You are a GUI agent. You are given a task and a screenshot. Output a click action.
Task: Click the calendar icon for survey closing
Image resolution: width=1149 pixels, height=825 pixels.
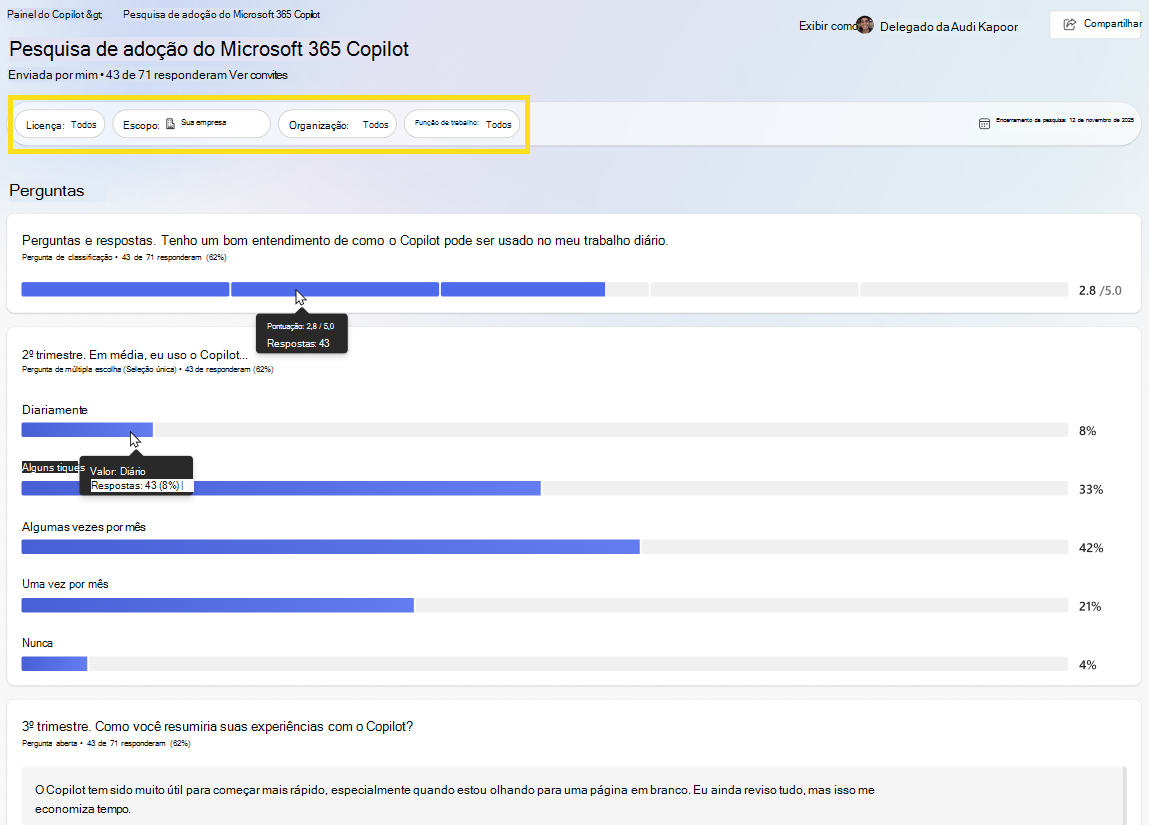coord(984,123)
